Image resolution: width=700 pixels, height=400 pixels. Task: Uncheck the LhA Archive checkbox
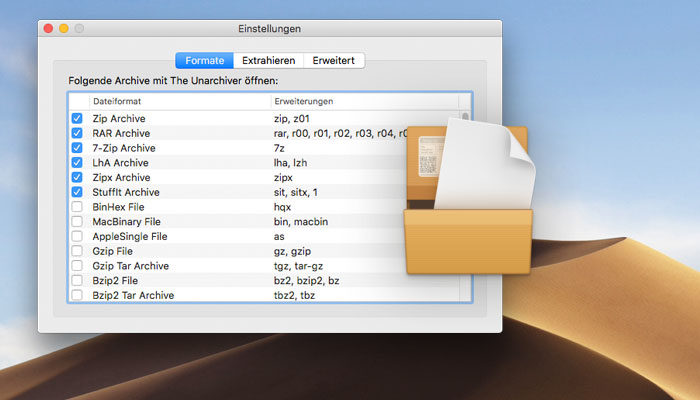point(77,162)
